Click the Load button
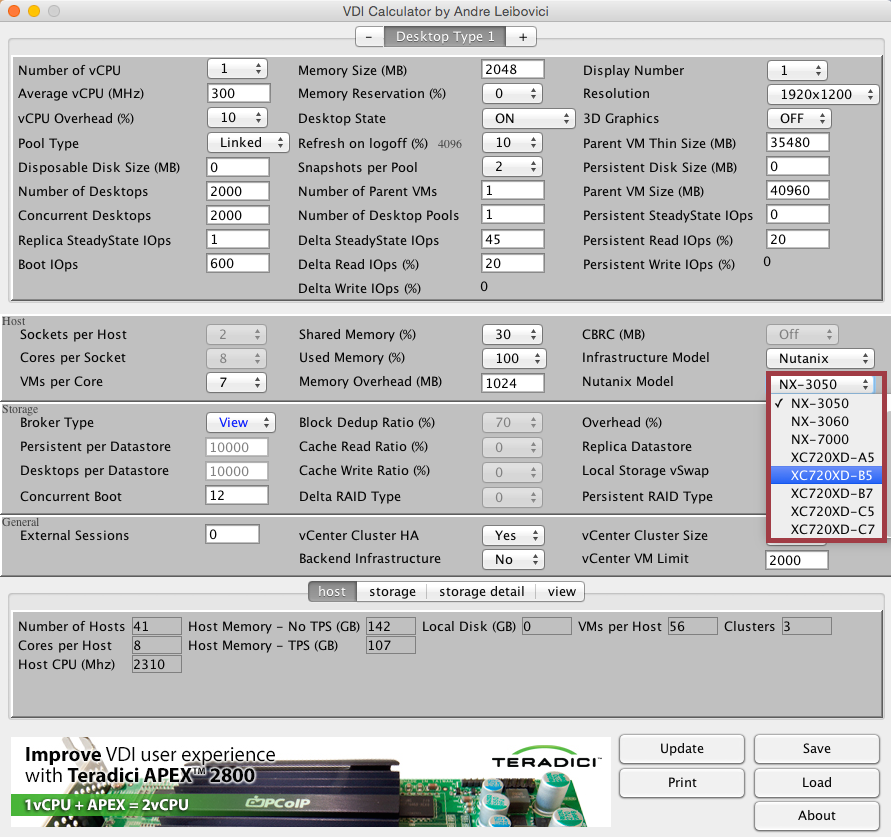891x837 pixels. click(817, 782)
